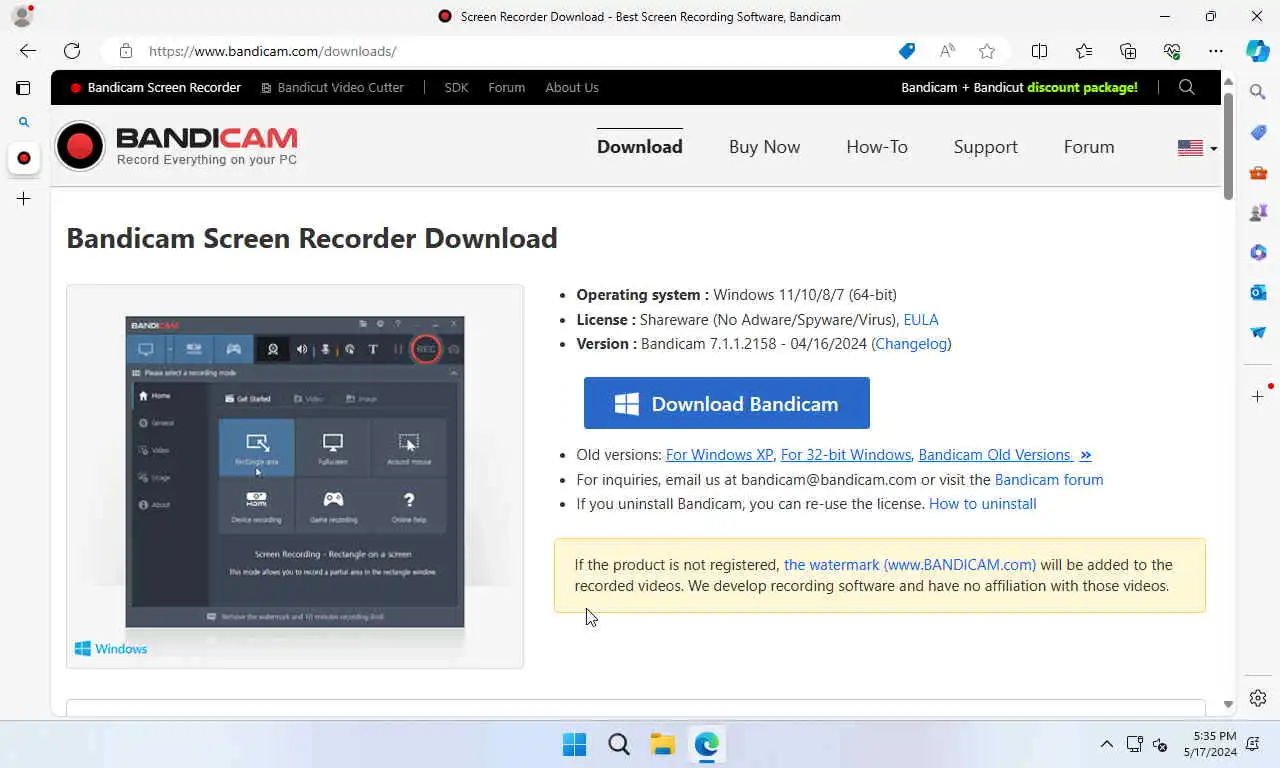Open sidebar Microsoft 365 icon
The image size is (1280, 768).
coord(1258,252)
